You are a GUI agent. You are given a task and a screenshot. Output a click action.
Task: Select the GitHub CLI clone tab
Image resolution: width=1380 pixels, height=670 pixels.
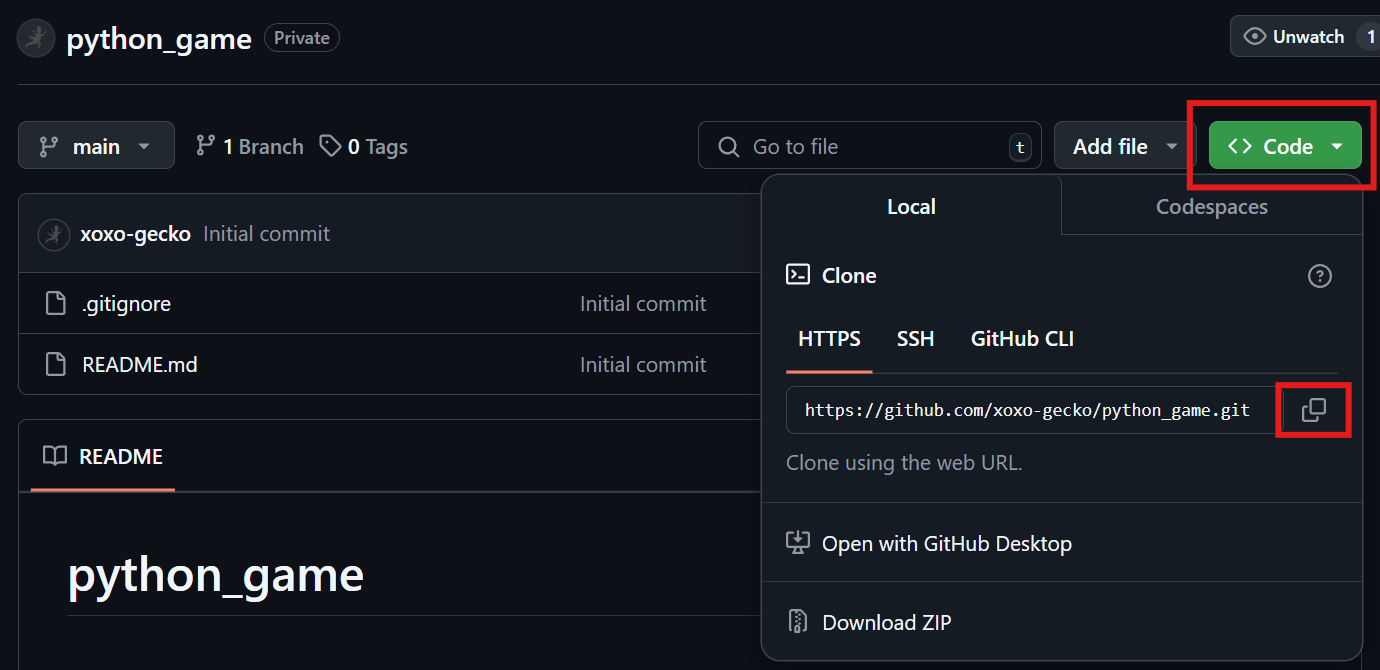(x=1022, y=338)
